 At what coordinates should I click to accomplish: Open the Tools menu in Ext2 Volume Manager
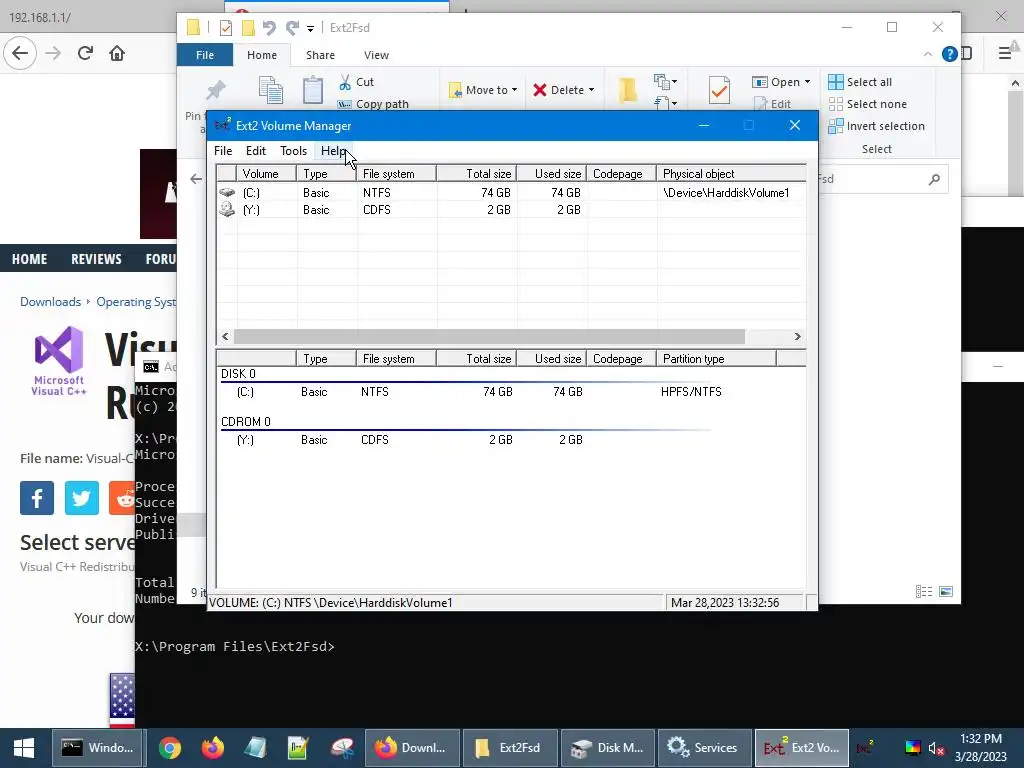pos(293,151)
